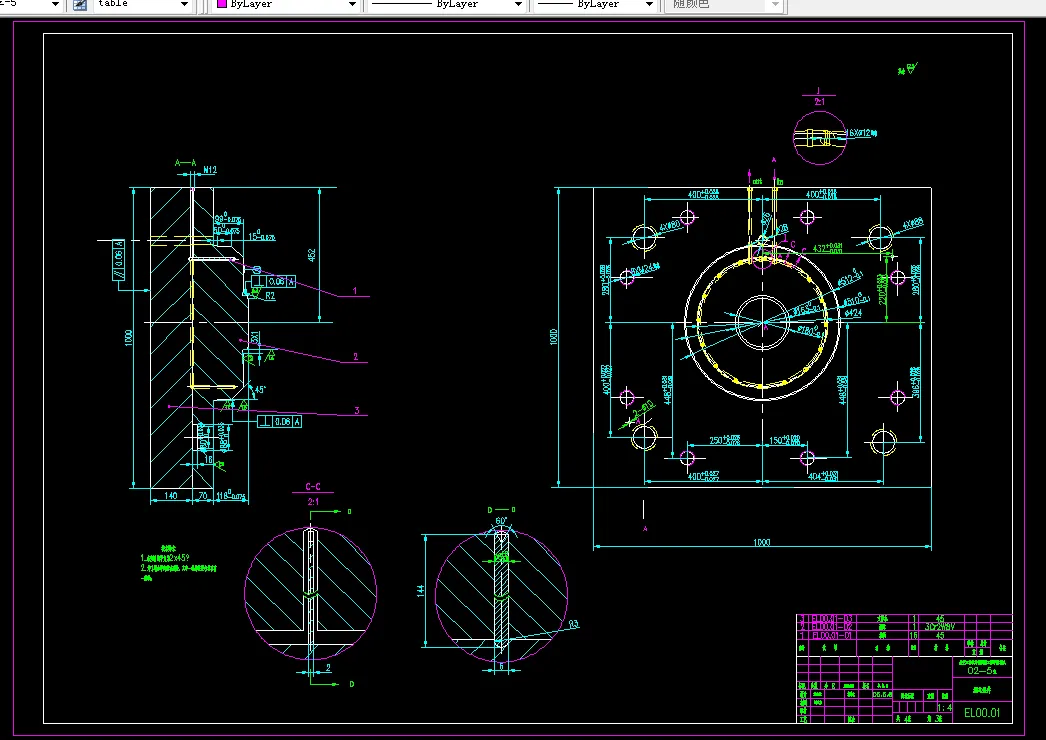Select balloon number 1 leader label

[x=355, y=291]
